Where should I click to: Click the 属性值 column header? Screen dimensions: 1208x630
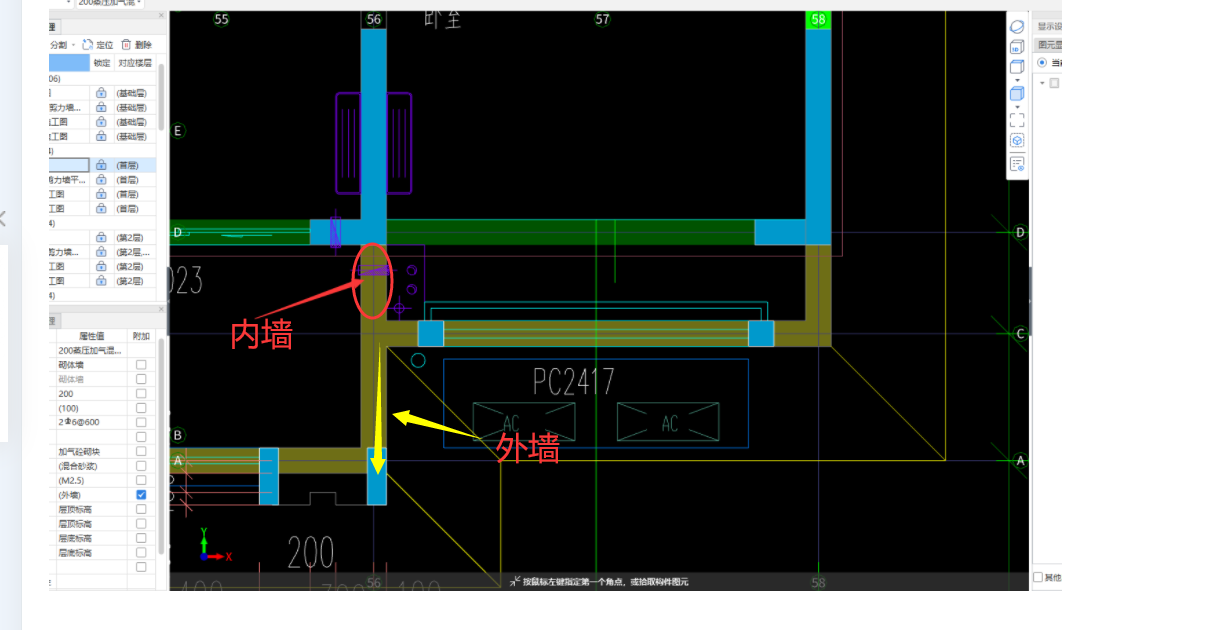(91, 336)
